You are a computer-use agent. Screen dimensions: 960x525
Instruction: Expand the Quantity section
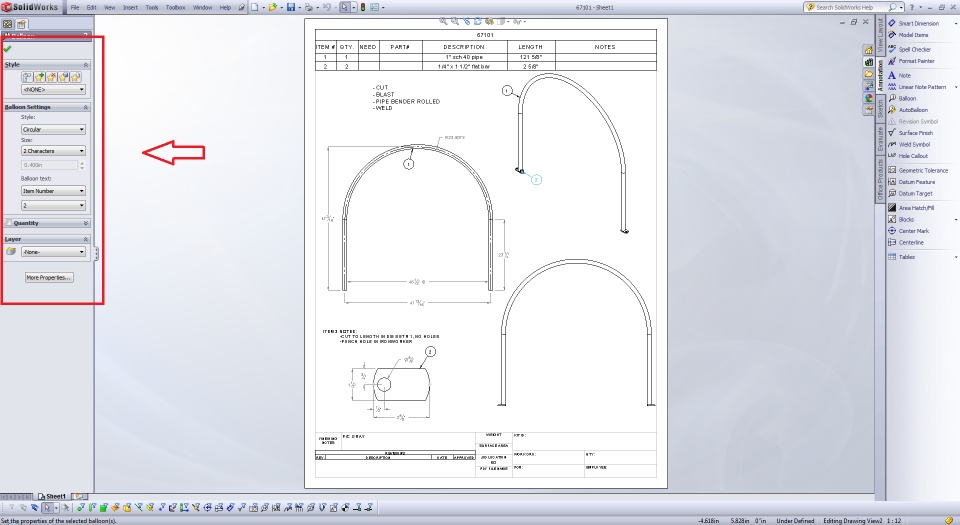pos(86,223)
